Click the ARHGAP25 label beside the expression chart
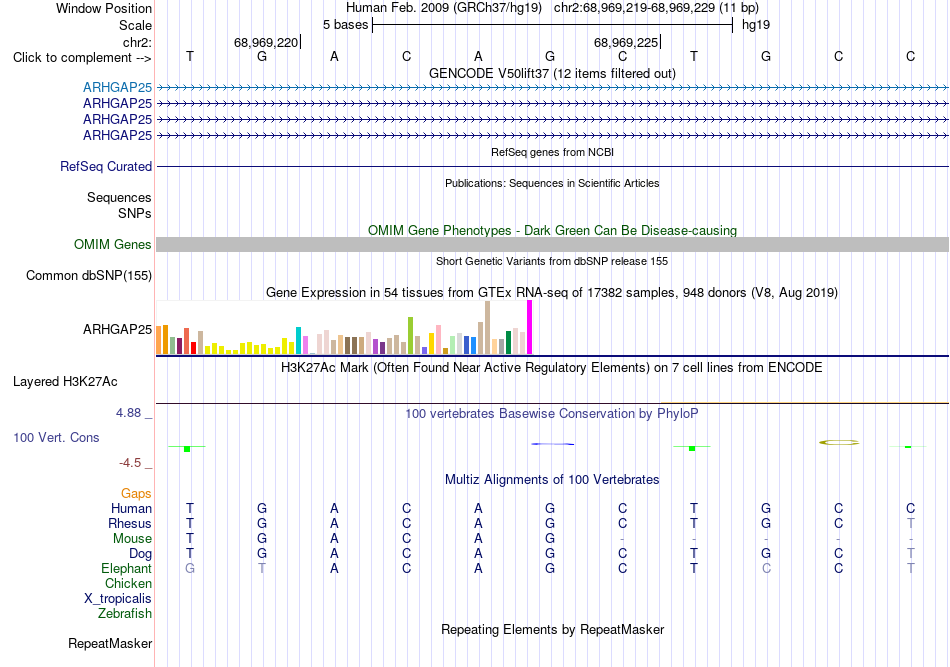The height and width of the screenshot is (667, 950). coord(118,329)
